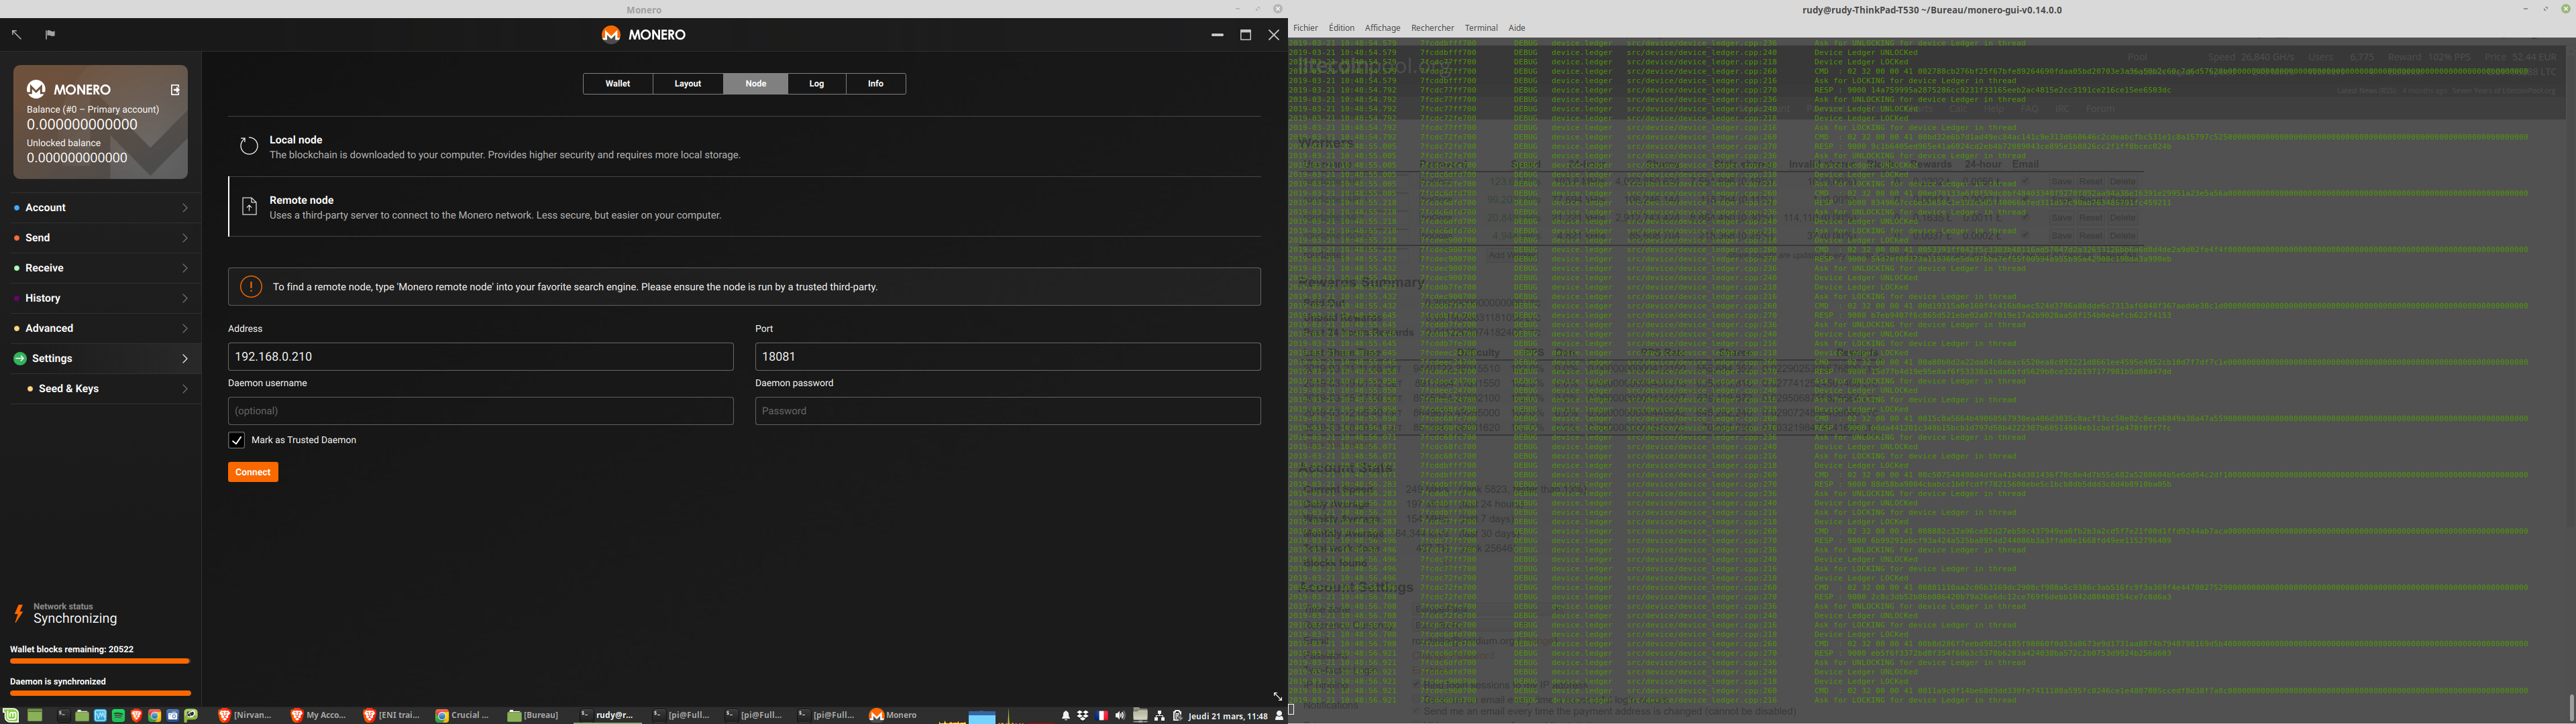Switch to Monero taskbar entry
The height and width of the screenshot is (724, 2576).
[893, 715]
